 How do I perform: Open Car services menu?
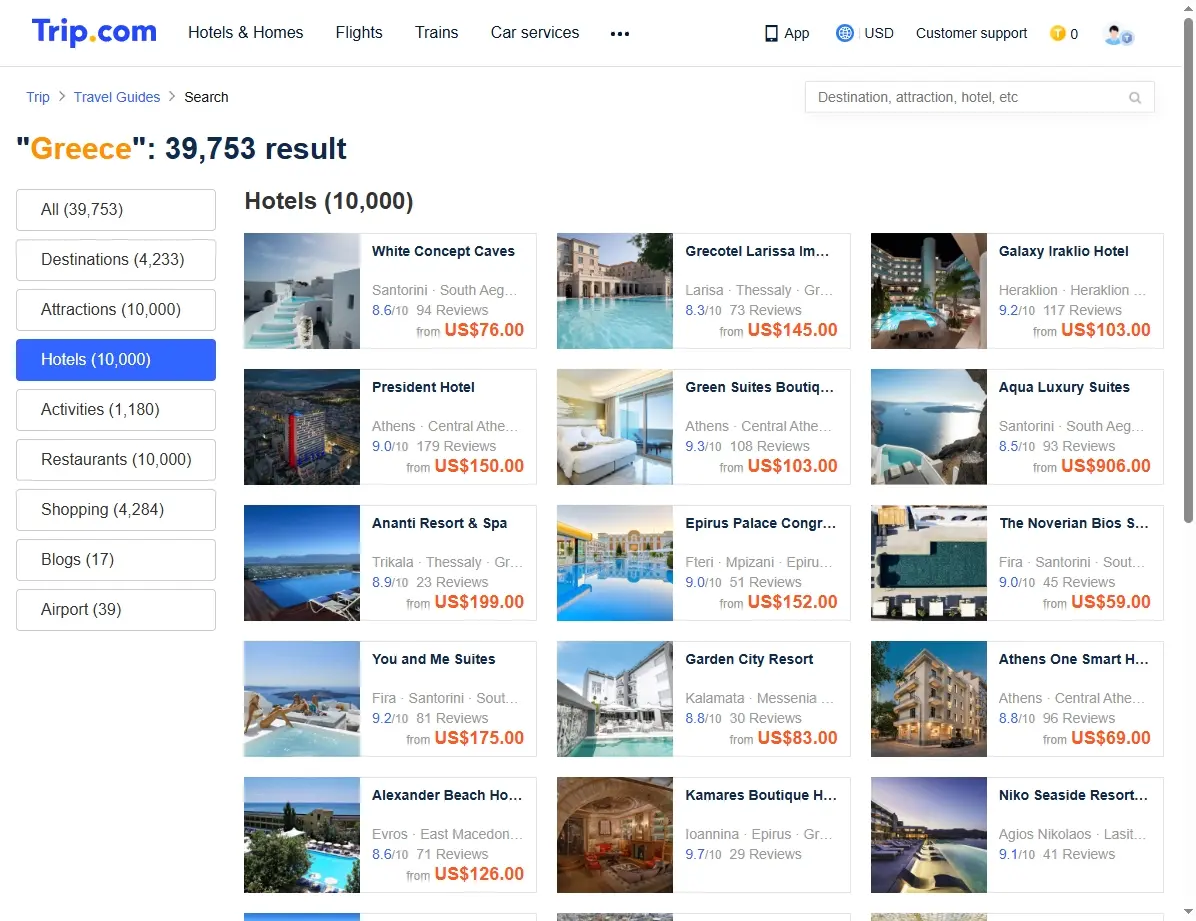pyautogui.click(x=535, y=33)
